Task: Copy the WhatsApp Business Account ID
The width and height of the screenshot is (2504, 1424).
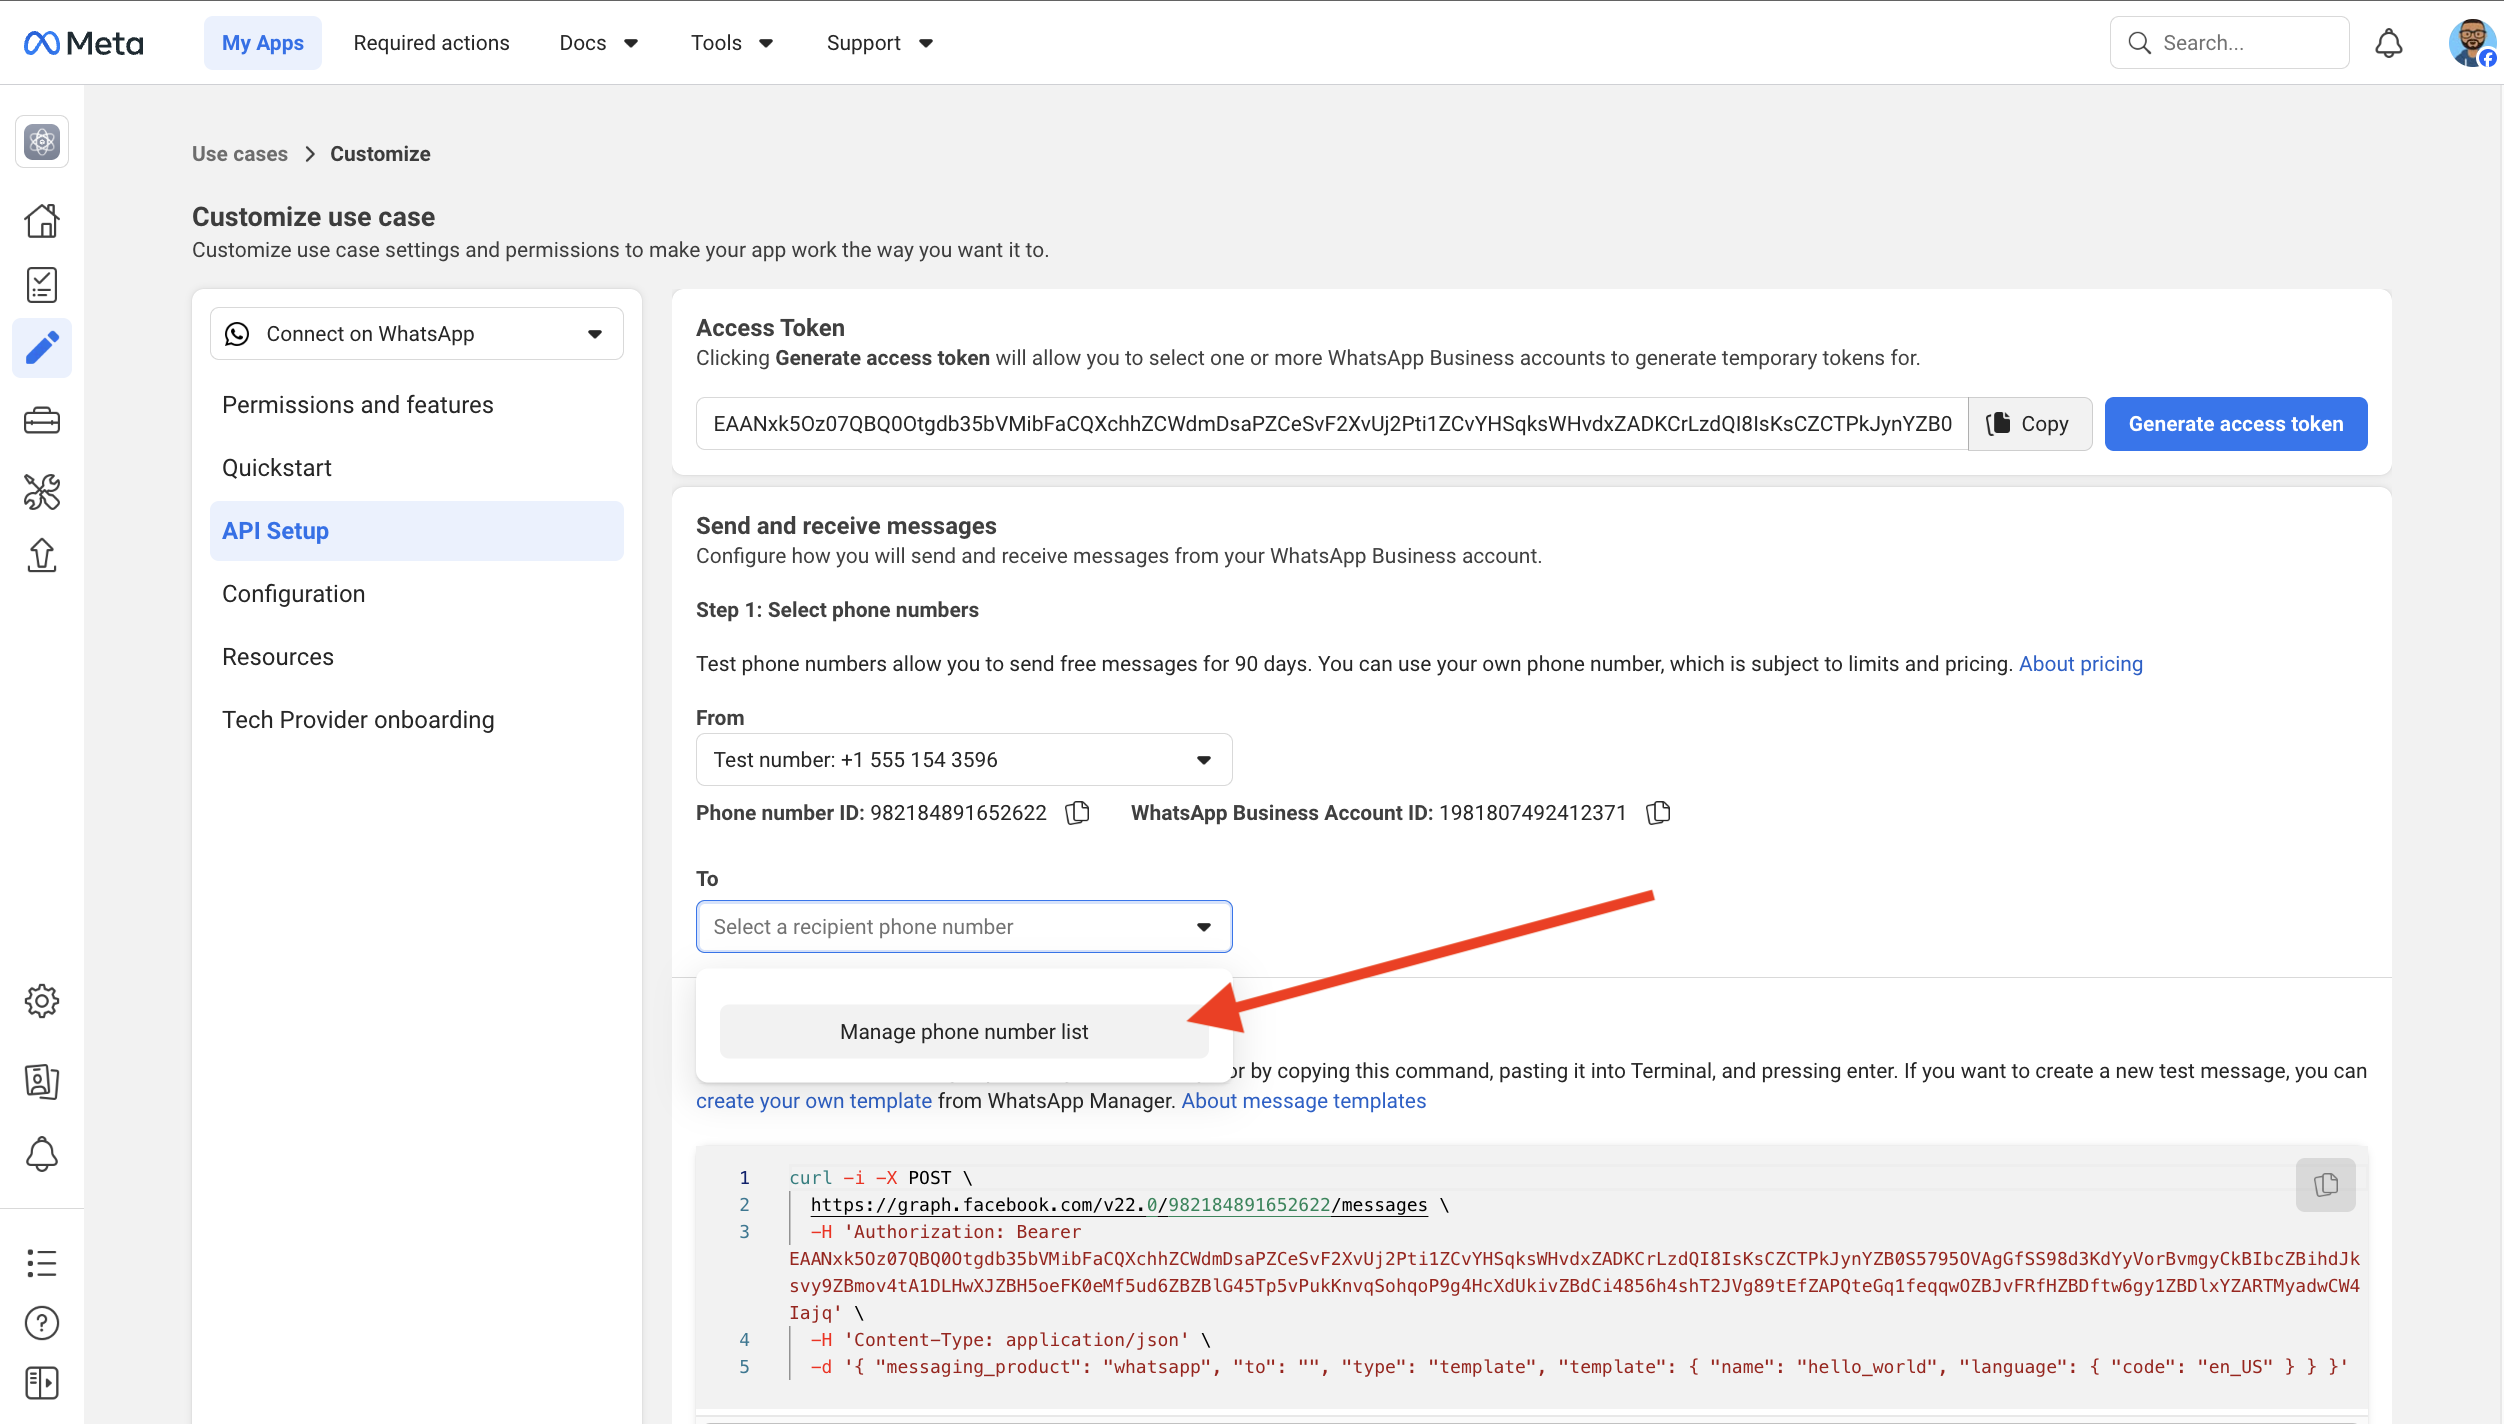Action: click(1658, 813)
